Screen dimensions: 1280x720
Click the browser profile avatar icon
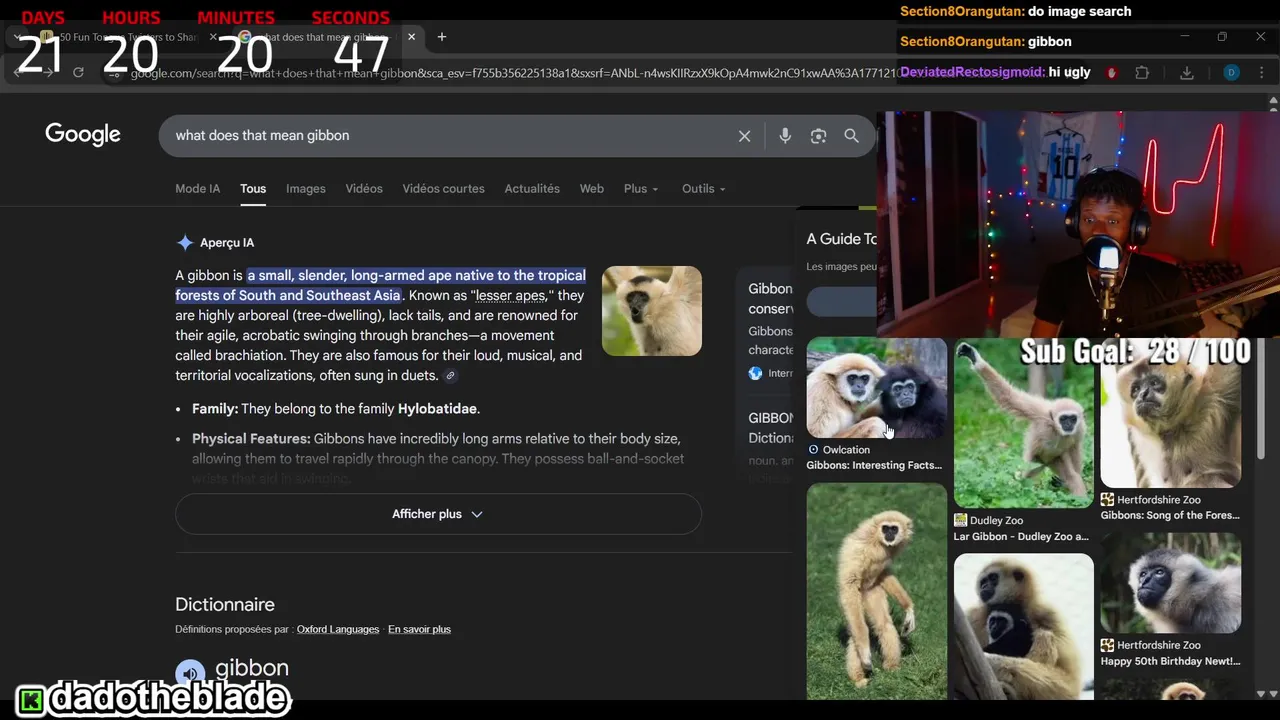[1231, 73]
